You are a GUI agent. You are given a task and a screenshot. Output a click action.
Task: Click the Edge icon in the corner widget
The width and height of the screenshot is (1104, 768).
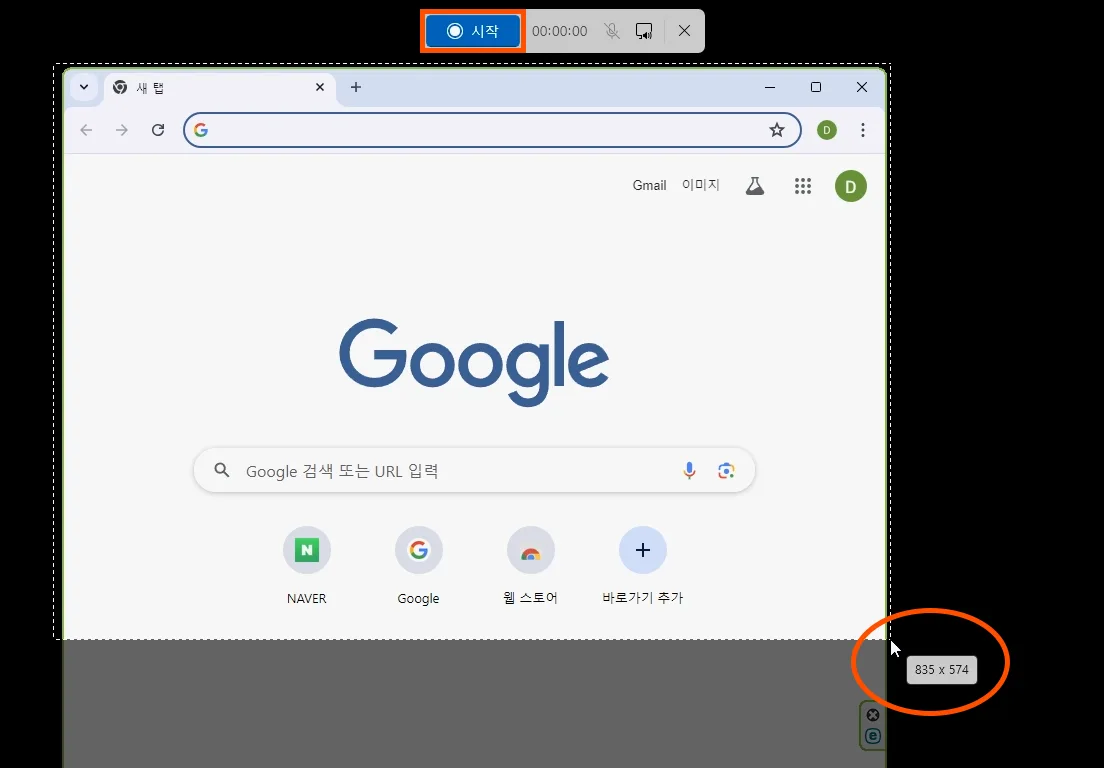(872, 736)
